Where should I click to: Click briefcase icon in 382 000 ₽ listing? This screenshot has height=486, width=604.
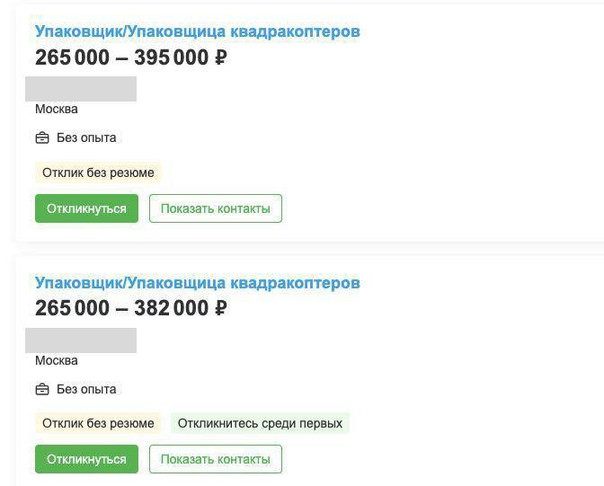click(42, 389)
